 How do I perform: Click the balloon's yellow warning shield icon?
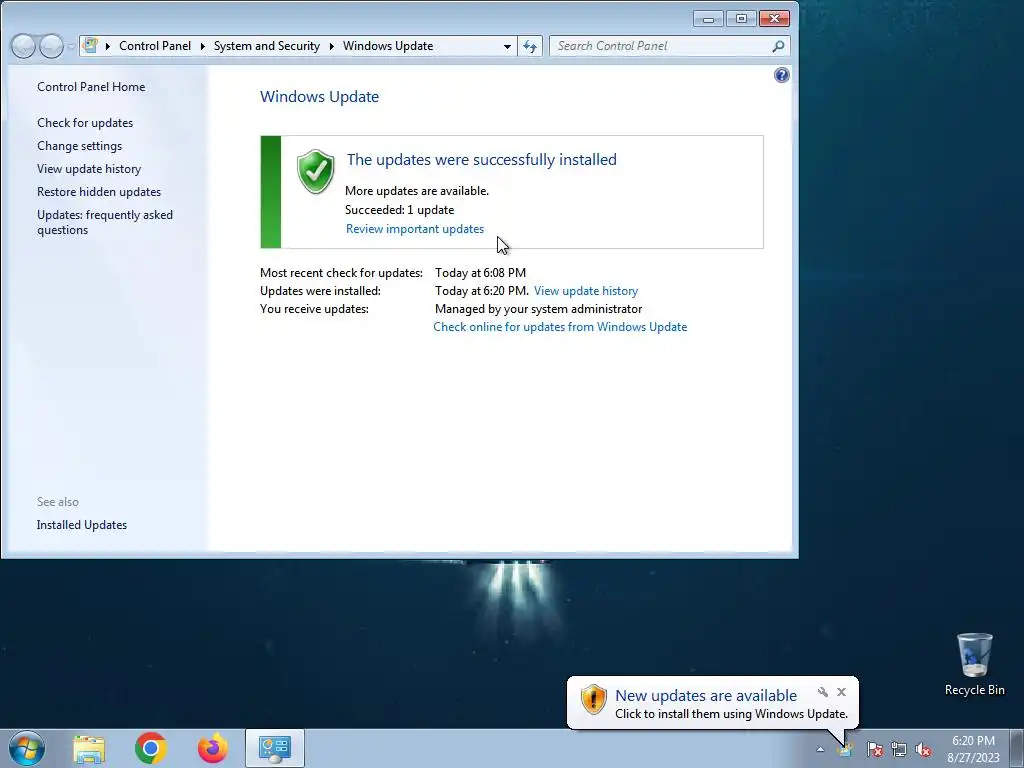pyautogui.click(x=593, y=699)
